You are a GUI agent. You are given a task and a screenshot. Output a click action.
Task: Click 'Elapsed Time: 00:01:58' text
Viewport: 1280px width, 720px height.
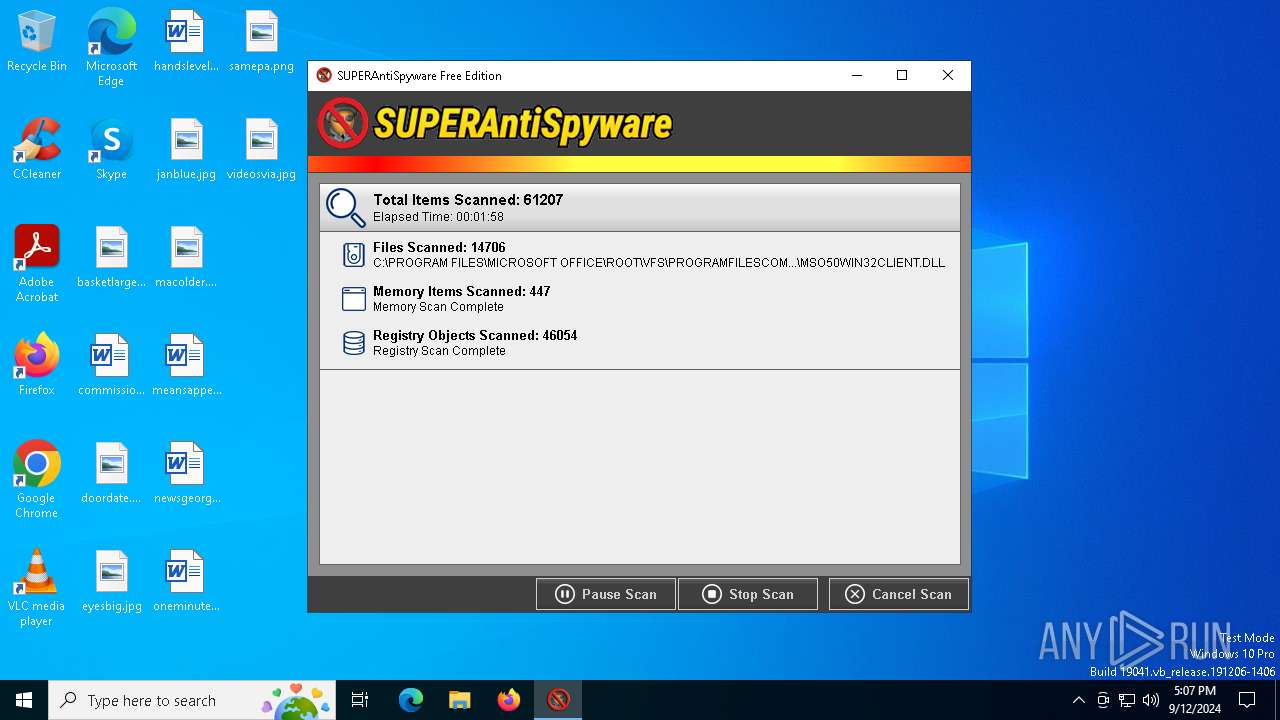coord(438,217)
